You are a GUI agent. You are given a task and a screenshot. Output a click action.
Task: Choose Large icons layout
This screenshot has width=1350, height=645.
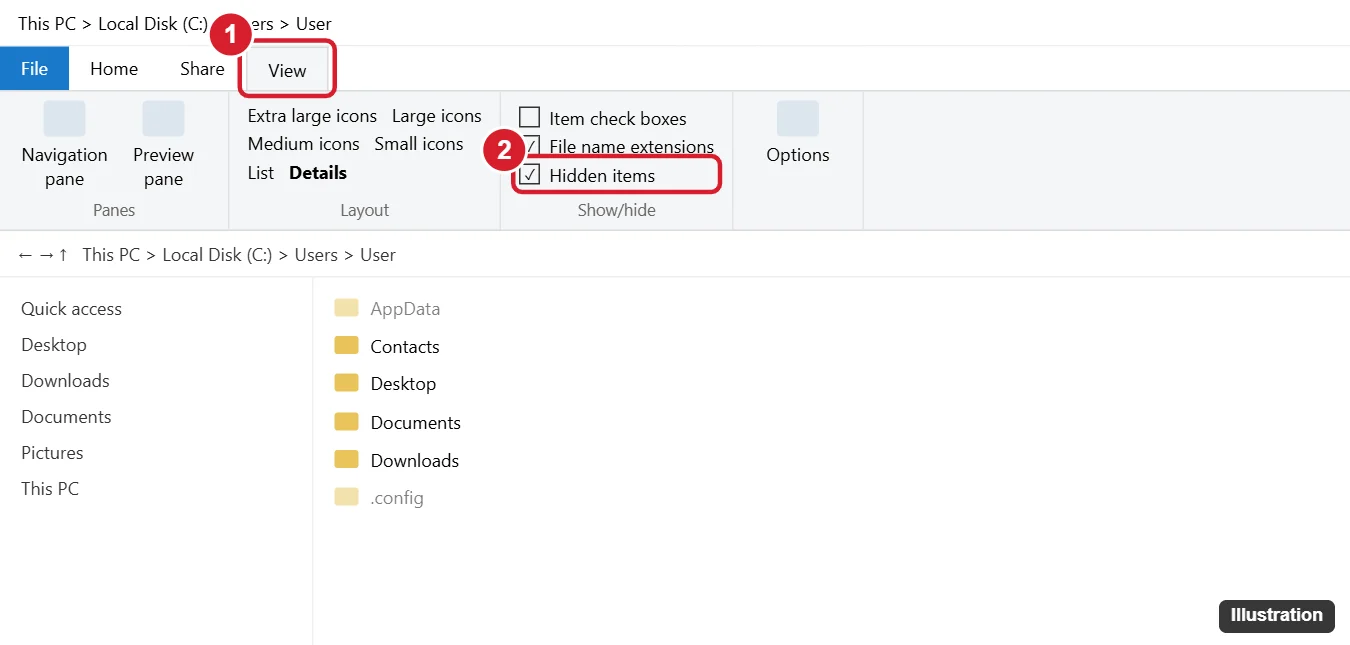437,116
